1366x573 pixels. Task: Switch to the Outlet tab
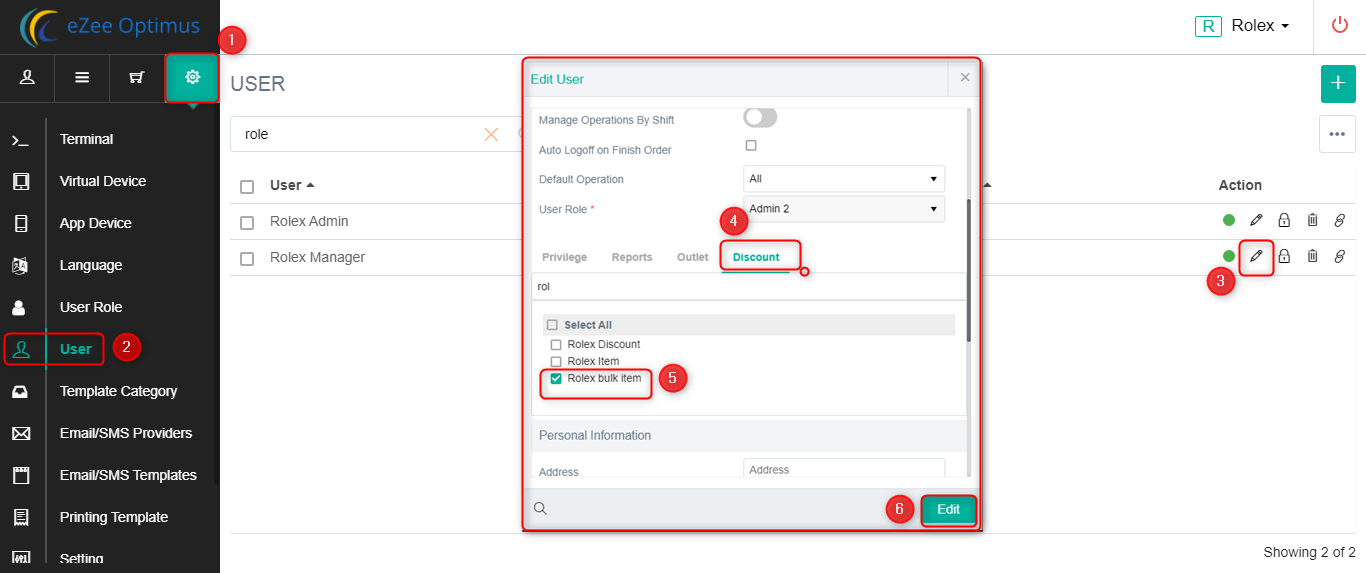coord(693,257)
